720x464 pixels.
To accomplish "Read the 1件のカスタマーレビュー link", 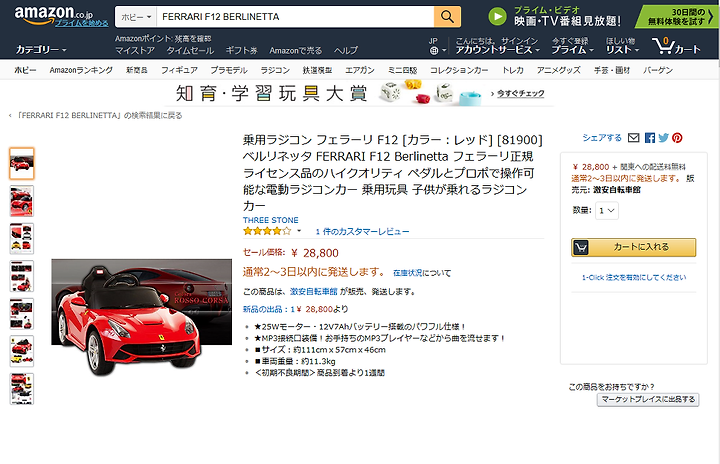I will pyautogui.click(x=362, y=232).
